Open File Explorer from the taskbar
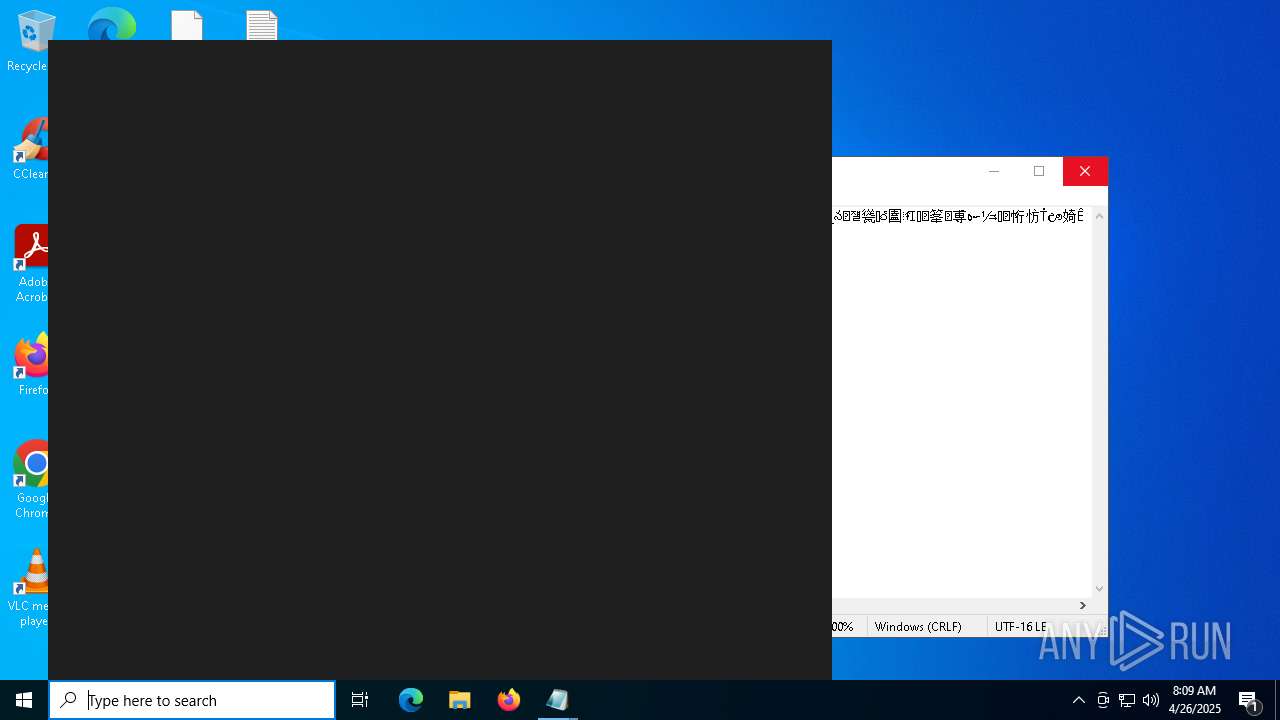Screen dimensions: 1280x720 (x=460, y=700)
